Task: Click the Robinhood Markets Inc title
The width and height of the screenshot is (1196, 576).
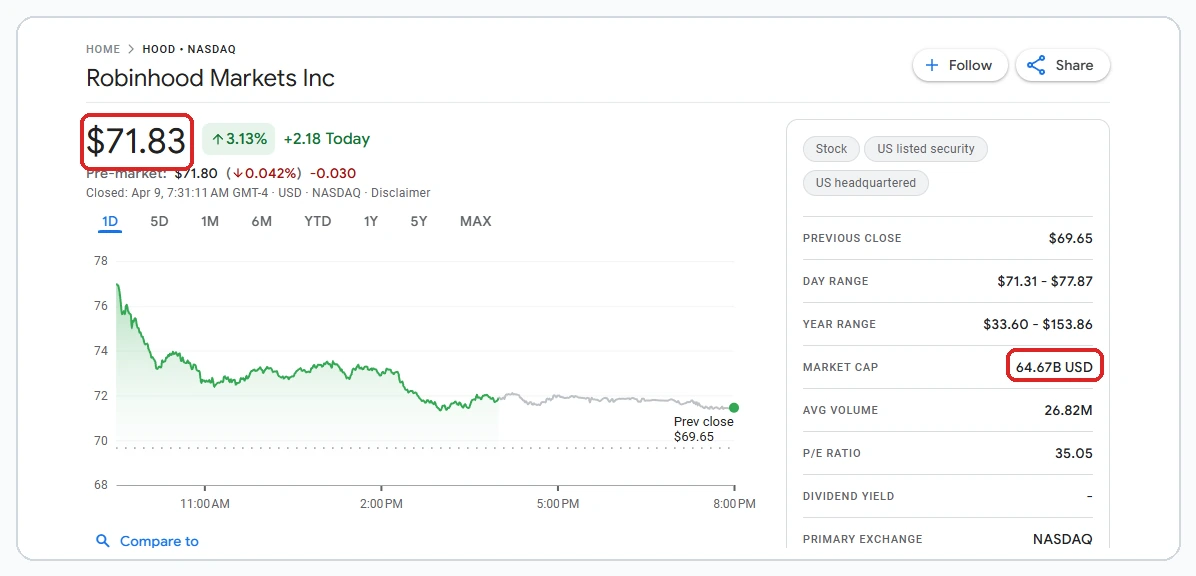Action: click(209, 78)
